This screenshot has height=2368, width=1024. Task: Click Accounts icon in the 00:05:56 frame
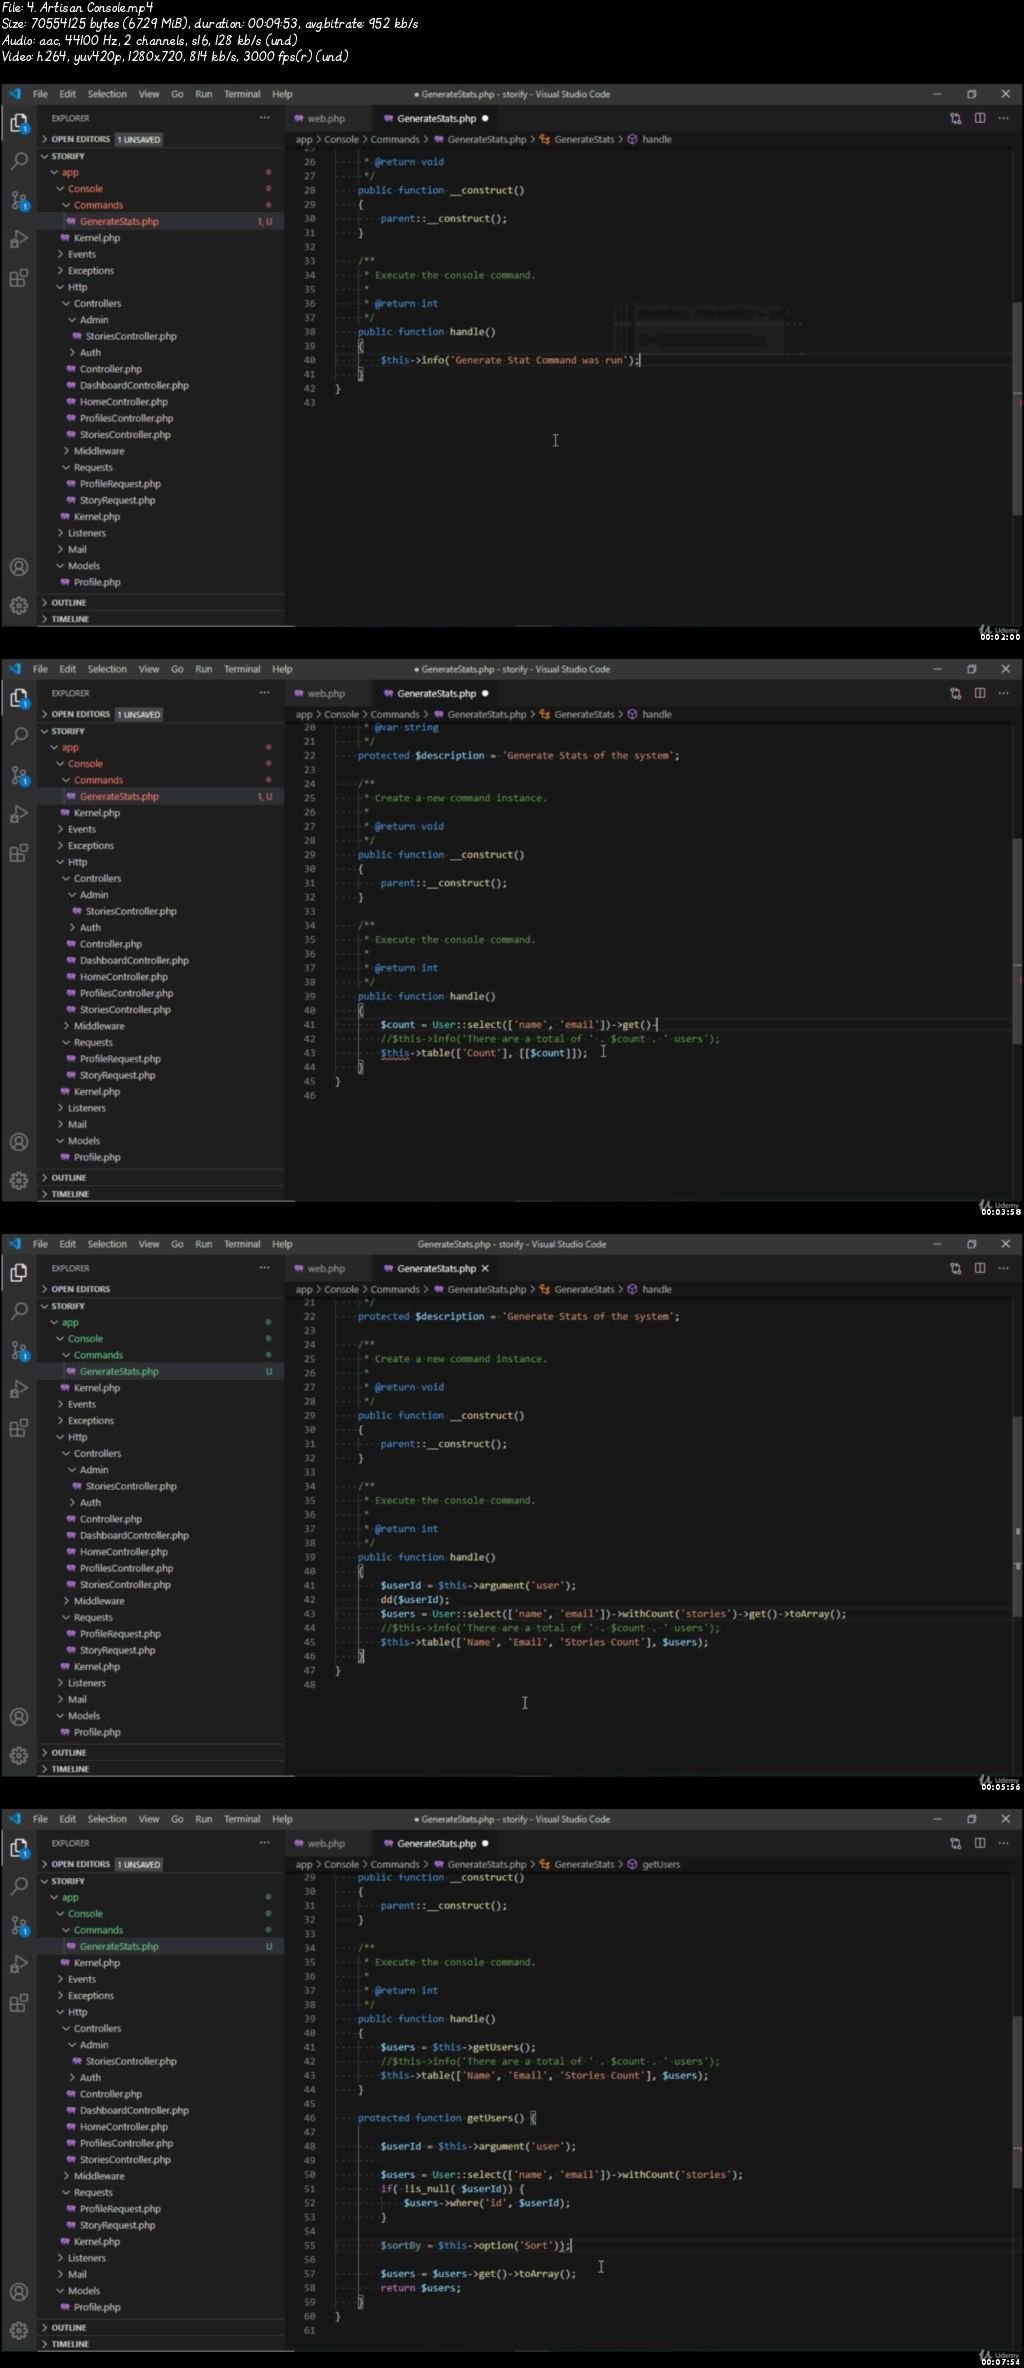tap(18, 1717)
